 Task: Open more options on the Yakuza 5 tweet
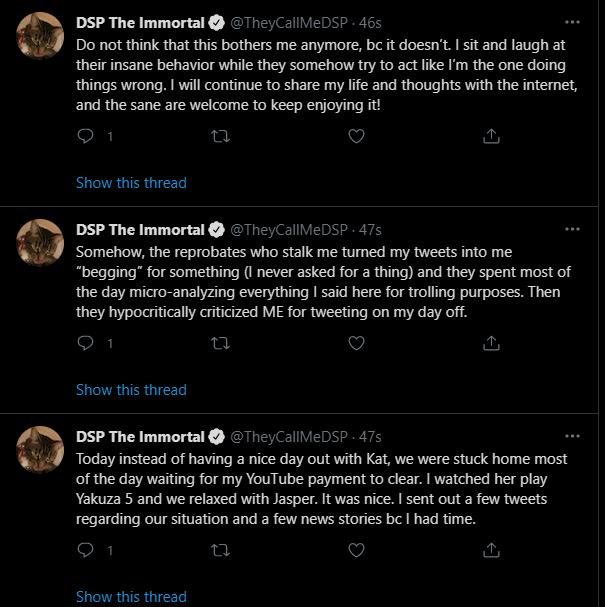(x=572, y=436)
